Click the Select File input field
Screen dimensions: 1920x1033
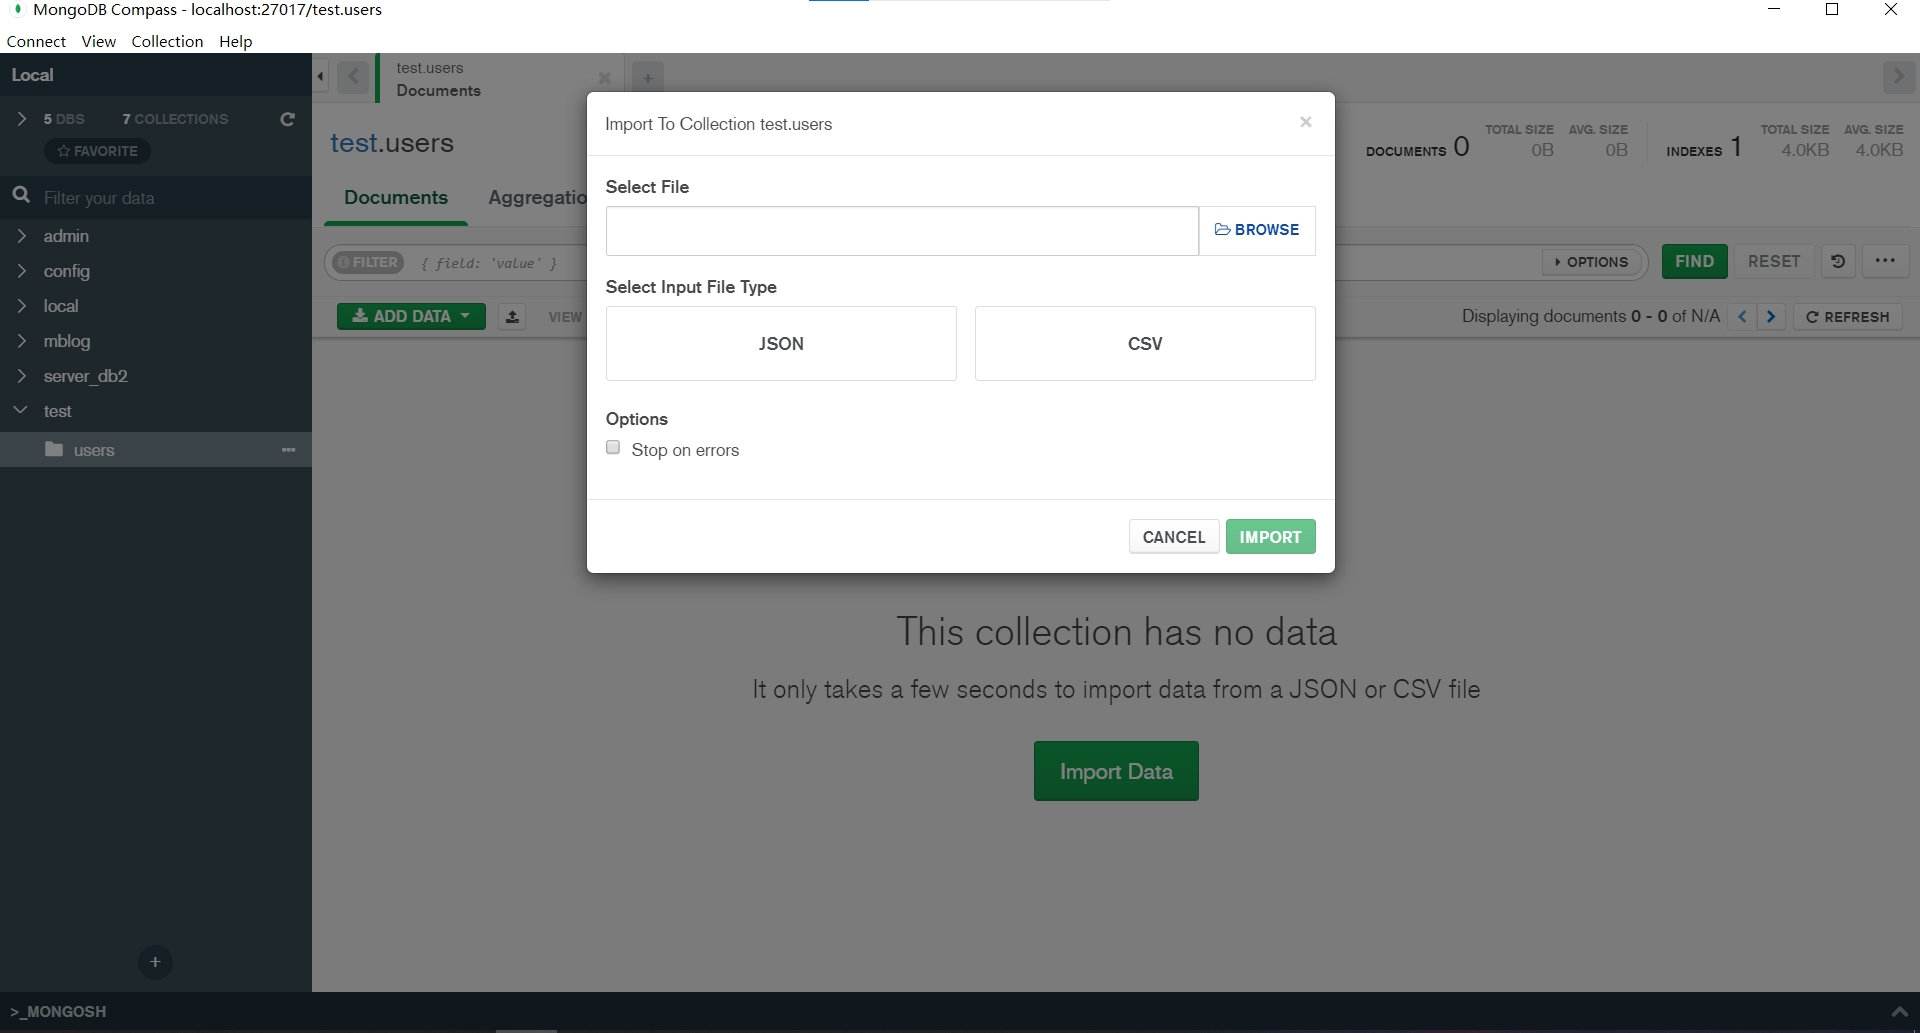pyautogui.click(x=900, y=230)
